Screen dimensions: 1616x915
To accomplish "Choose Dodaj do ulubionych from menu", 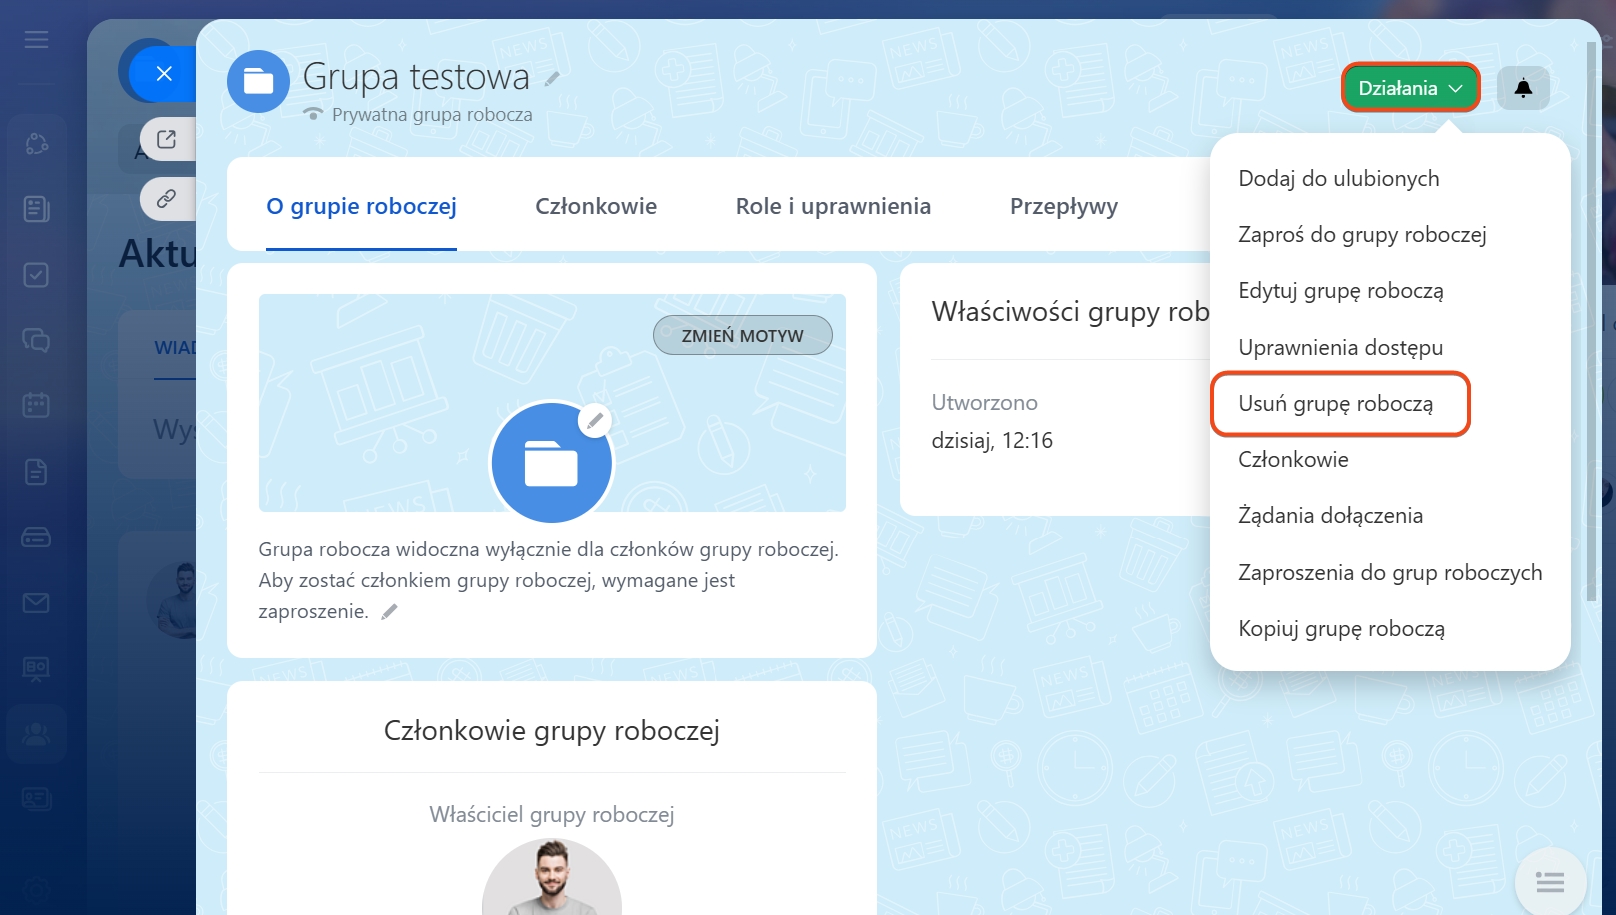I will click(1338, 178).
